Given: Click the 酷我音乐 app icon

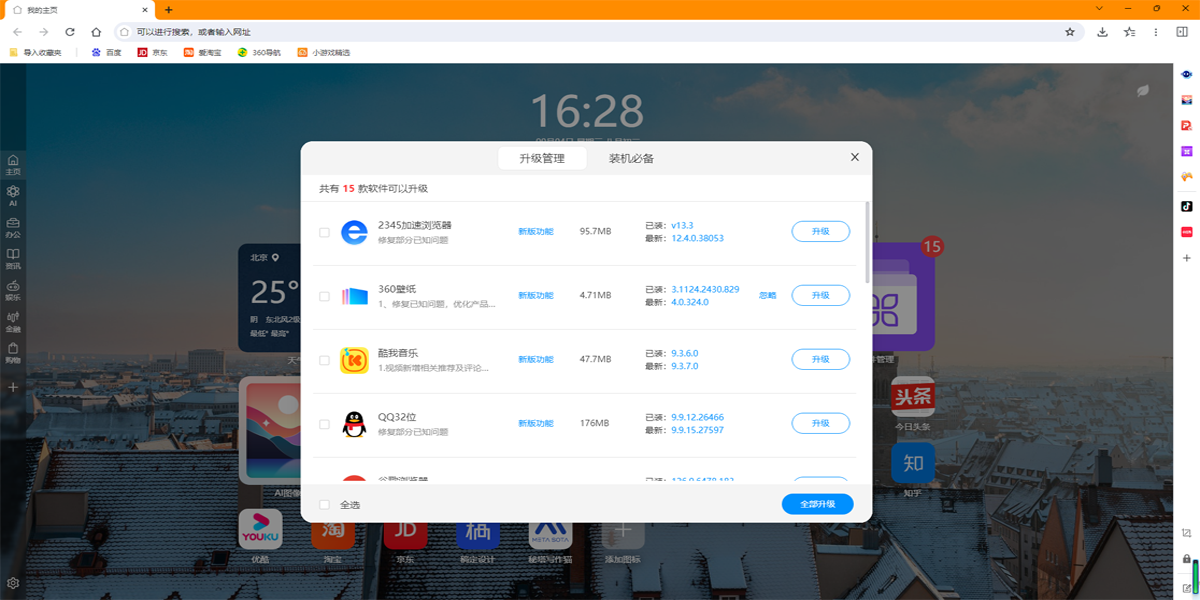Looking at the screenshot, I should point(354,360).
